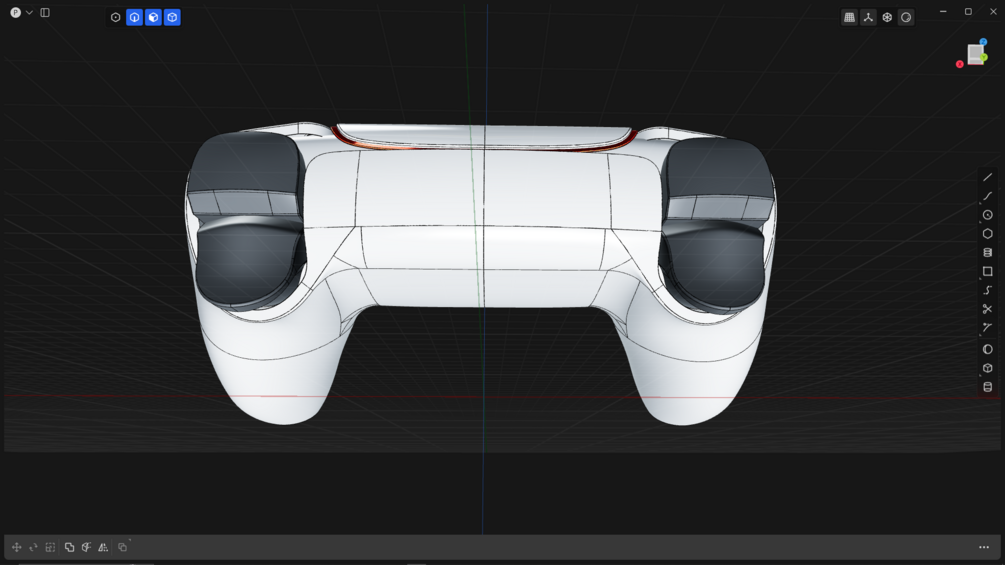Screen dimensions: 1005x565
Task: Close the Plasticity window
Action: [993, 12]
